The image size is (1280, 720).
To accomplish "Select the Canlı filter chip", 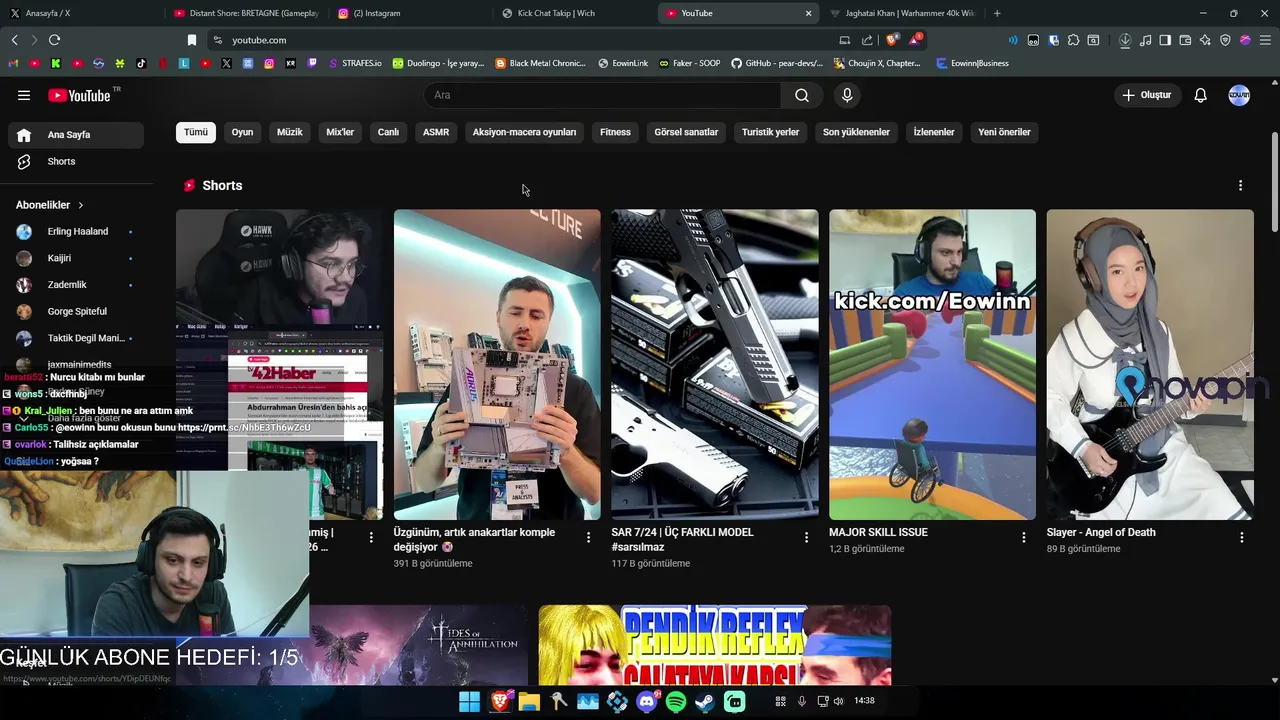I will (388, 132).
